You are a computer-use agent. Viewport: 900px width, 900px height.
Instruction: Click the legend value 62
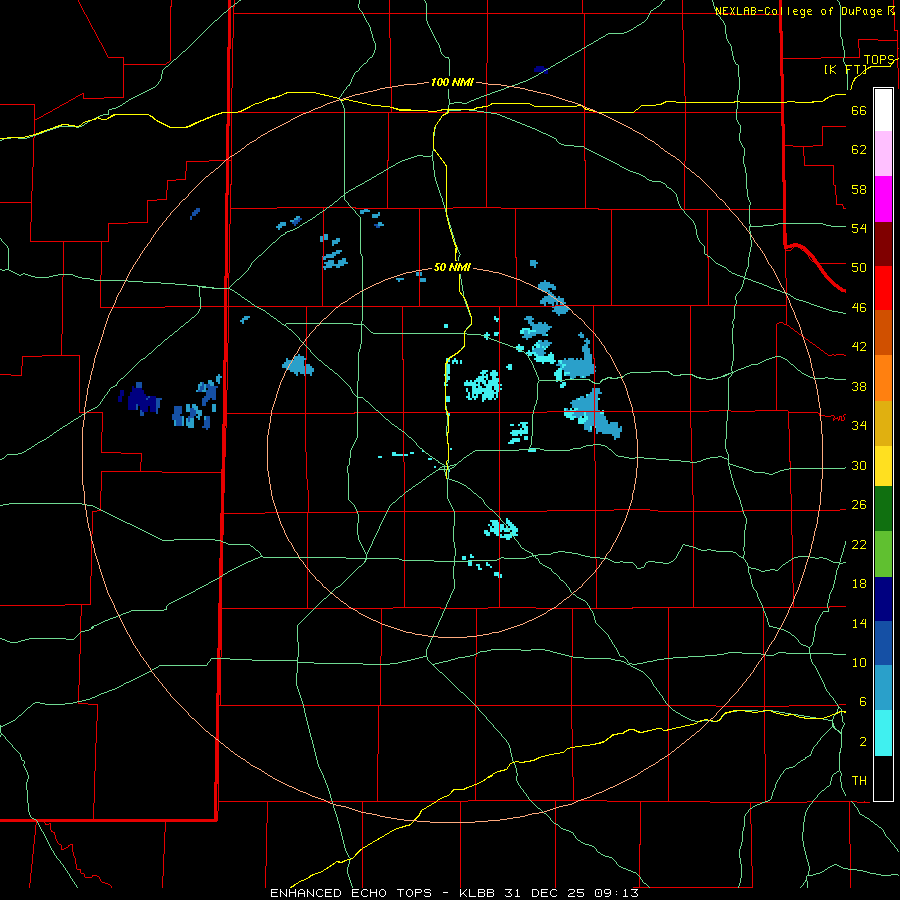859,150
